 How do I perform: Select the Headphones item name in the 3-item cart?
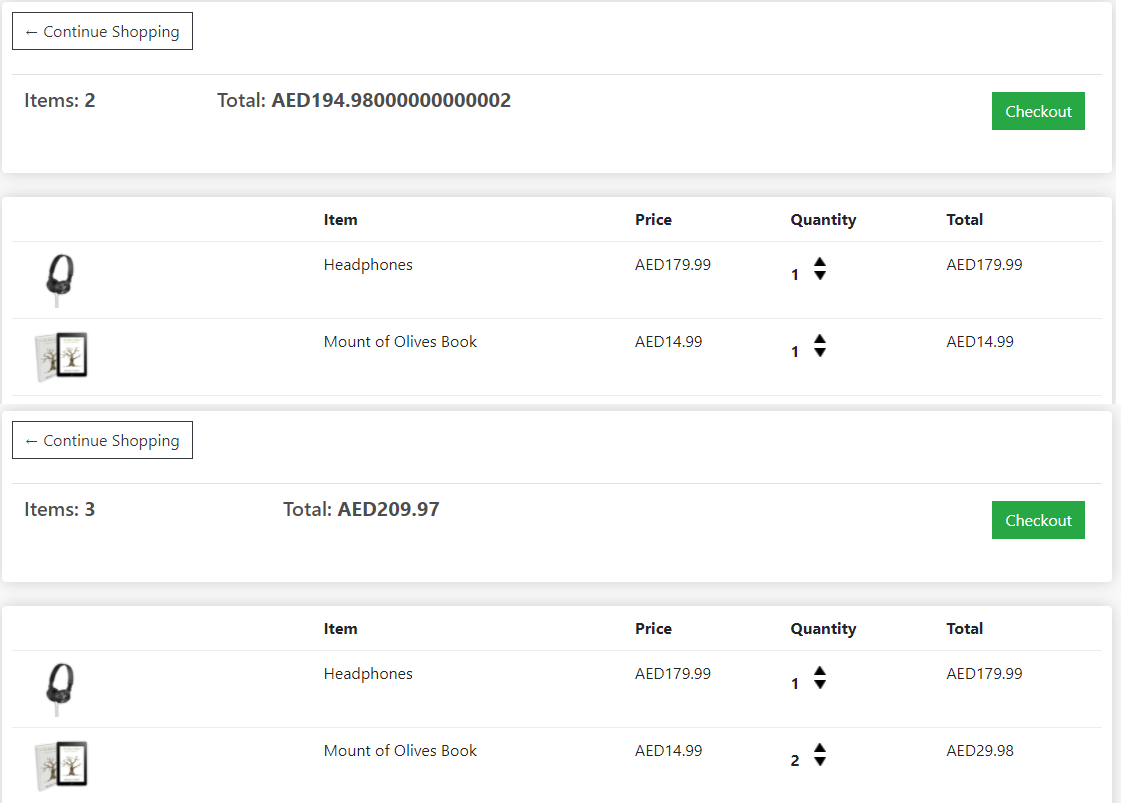368,674
